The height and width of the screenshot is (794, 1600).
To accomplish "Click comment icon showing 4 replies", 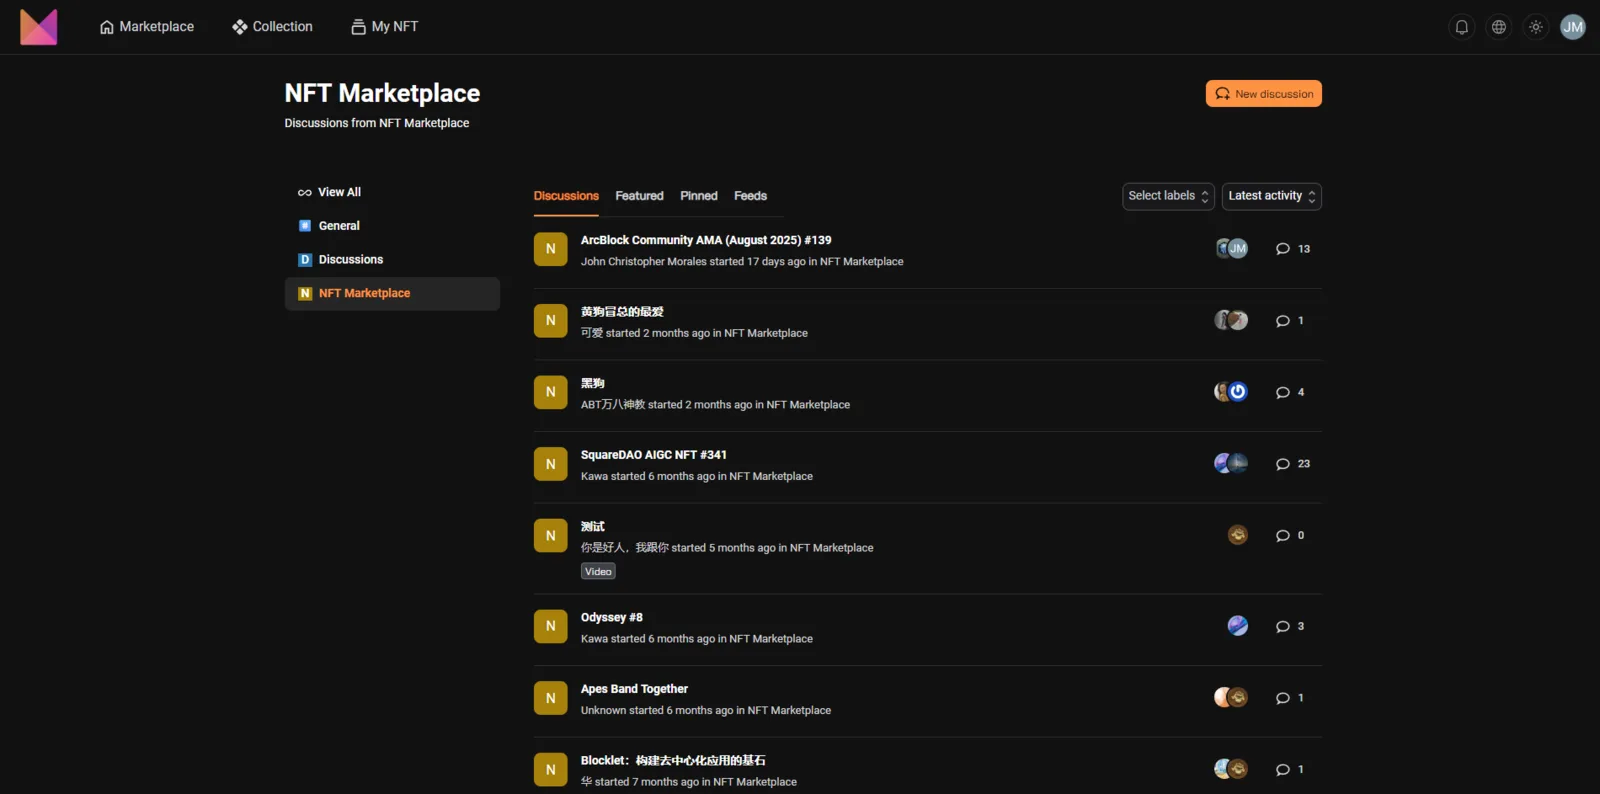I will click(x=1283, y=392).
